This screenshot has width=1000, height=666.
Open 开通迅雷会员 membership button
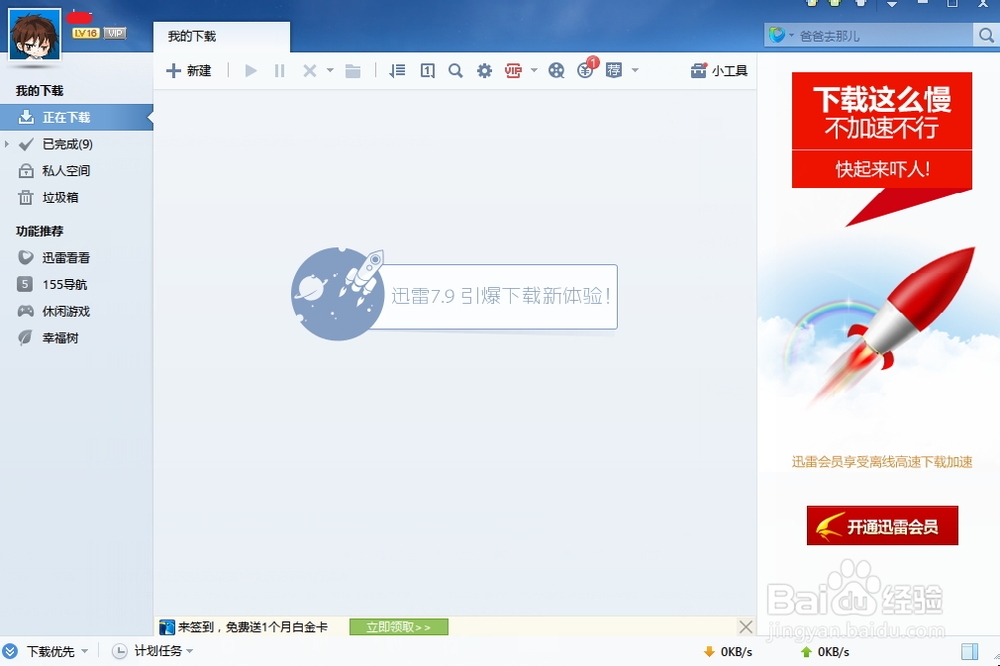tap(881, 525)
